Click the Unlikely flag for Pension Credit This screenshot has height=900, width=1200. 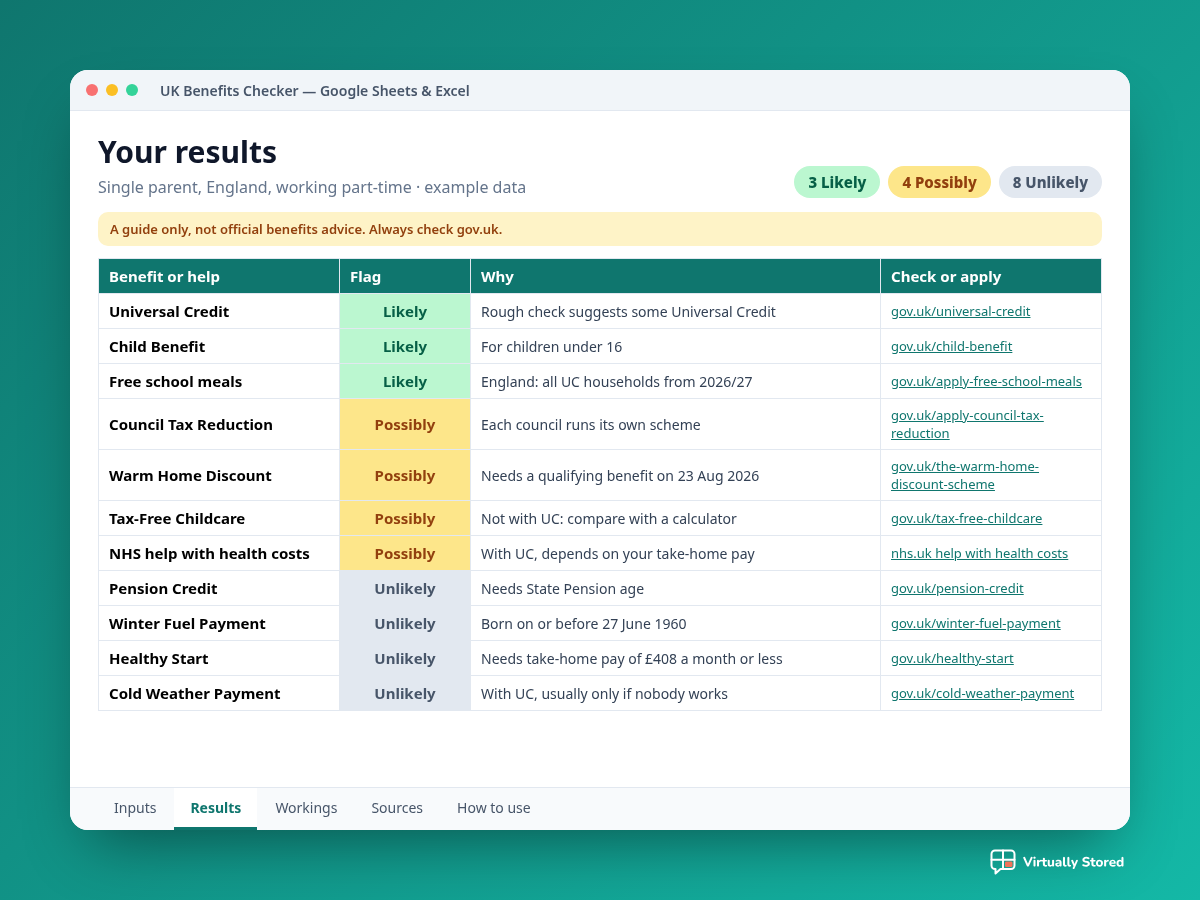(405, 588)
